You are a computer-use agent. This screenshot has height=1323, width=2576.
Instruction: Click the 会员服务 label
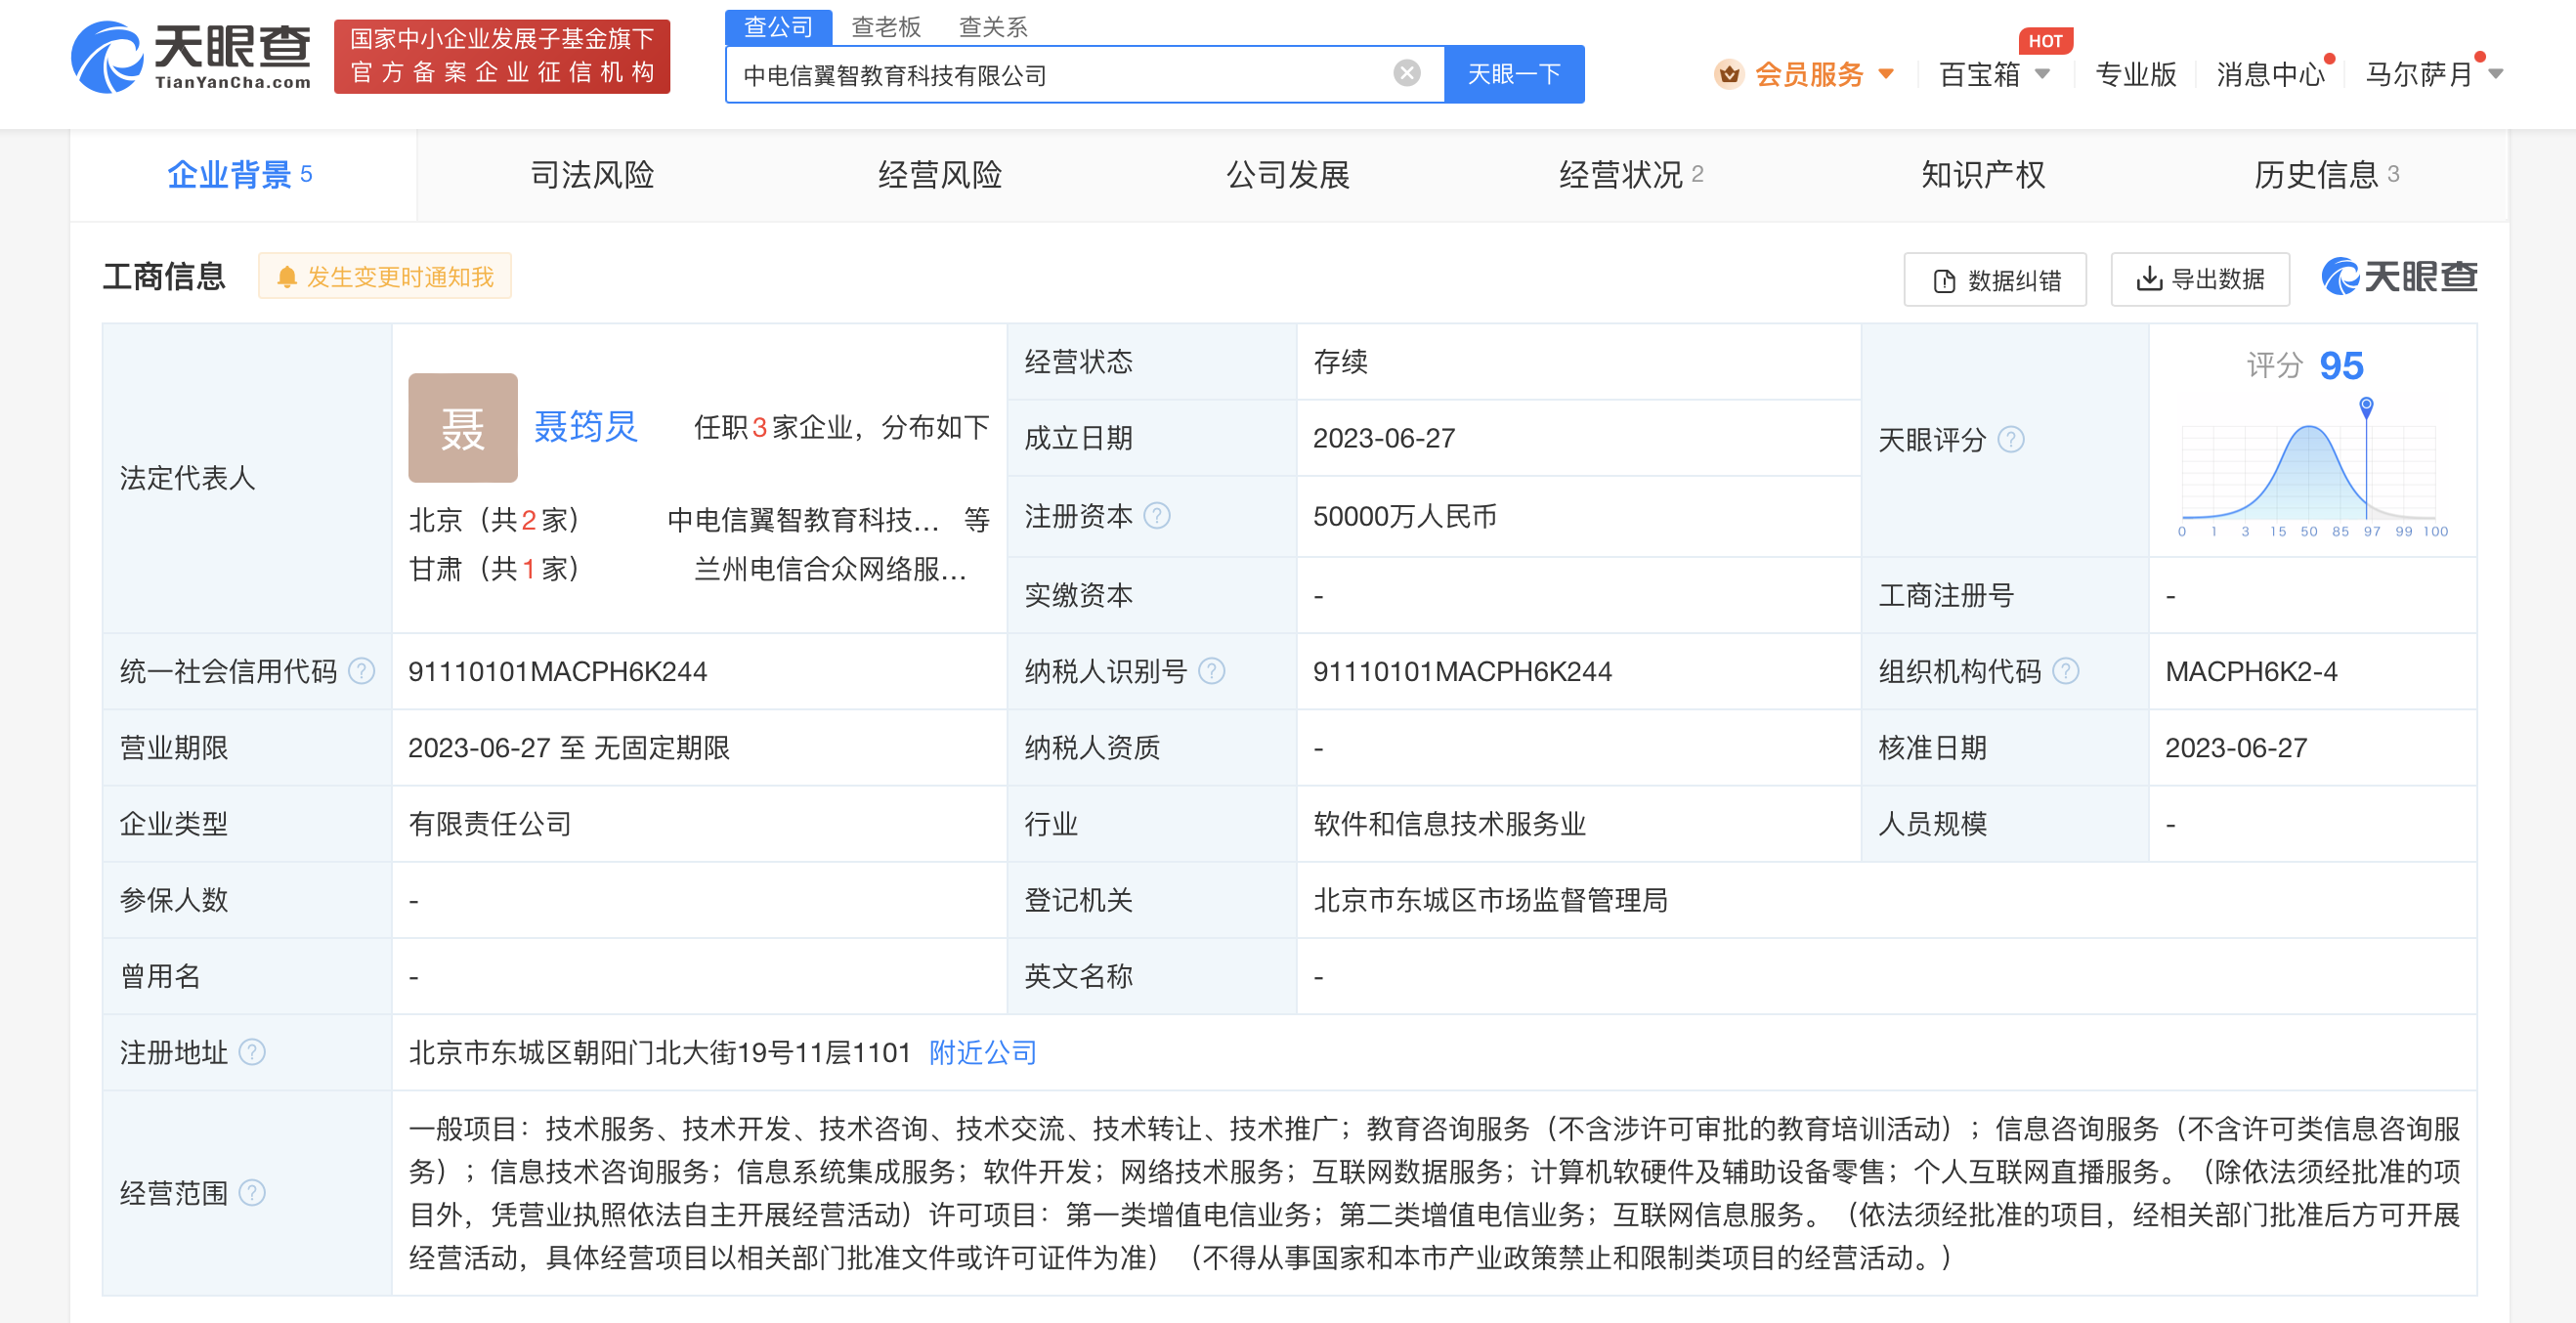1809,74
